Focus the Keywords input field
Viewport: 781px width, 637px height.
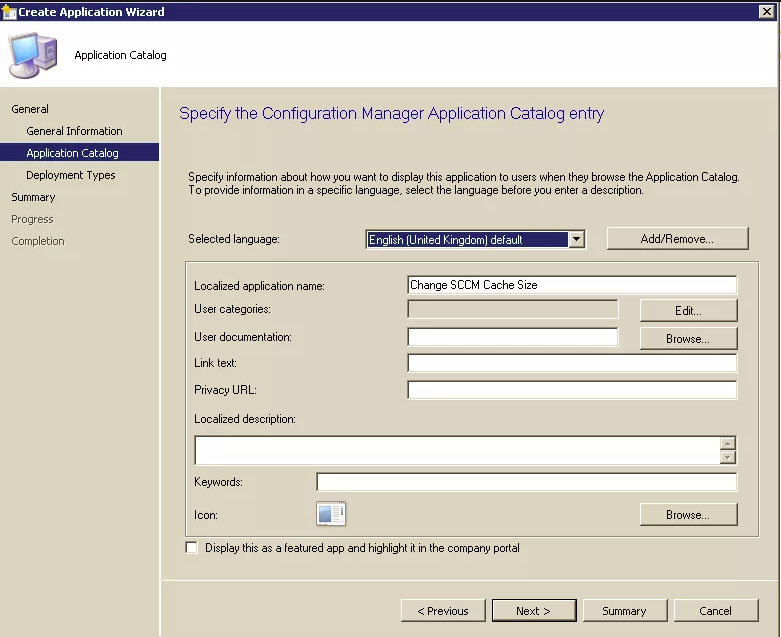(526, 482)
